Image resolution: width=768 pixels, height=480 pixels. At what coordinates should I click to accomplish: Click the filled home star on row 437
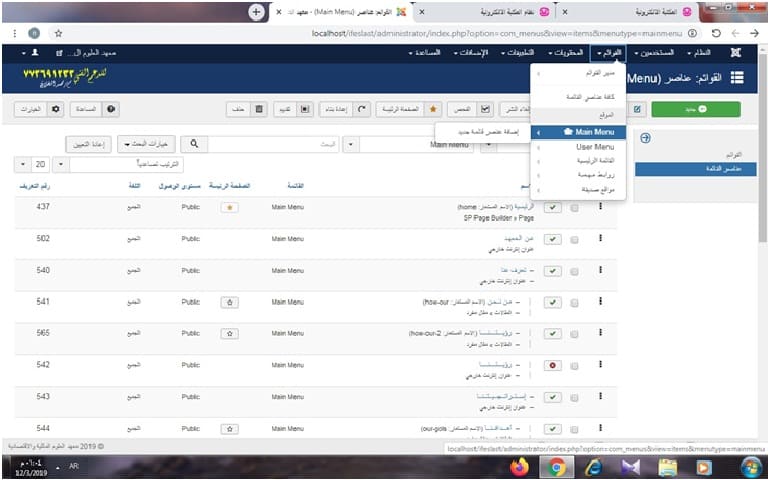pos(229,208)
